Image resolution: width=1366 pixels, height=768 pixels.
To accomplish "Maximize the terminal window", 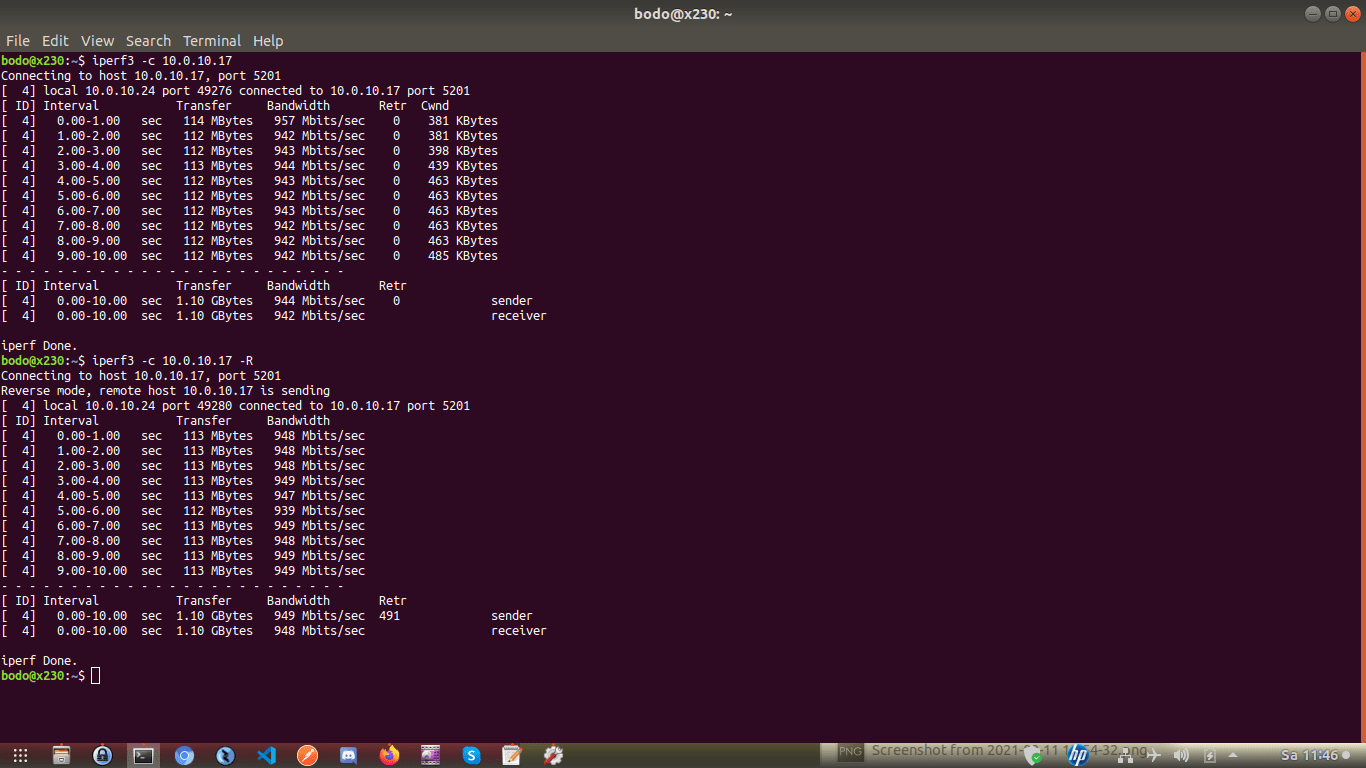I will click(x=1332, y=13).
